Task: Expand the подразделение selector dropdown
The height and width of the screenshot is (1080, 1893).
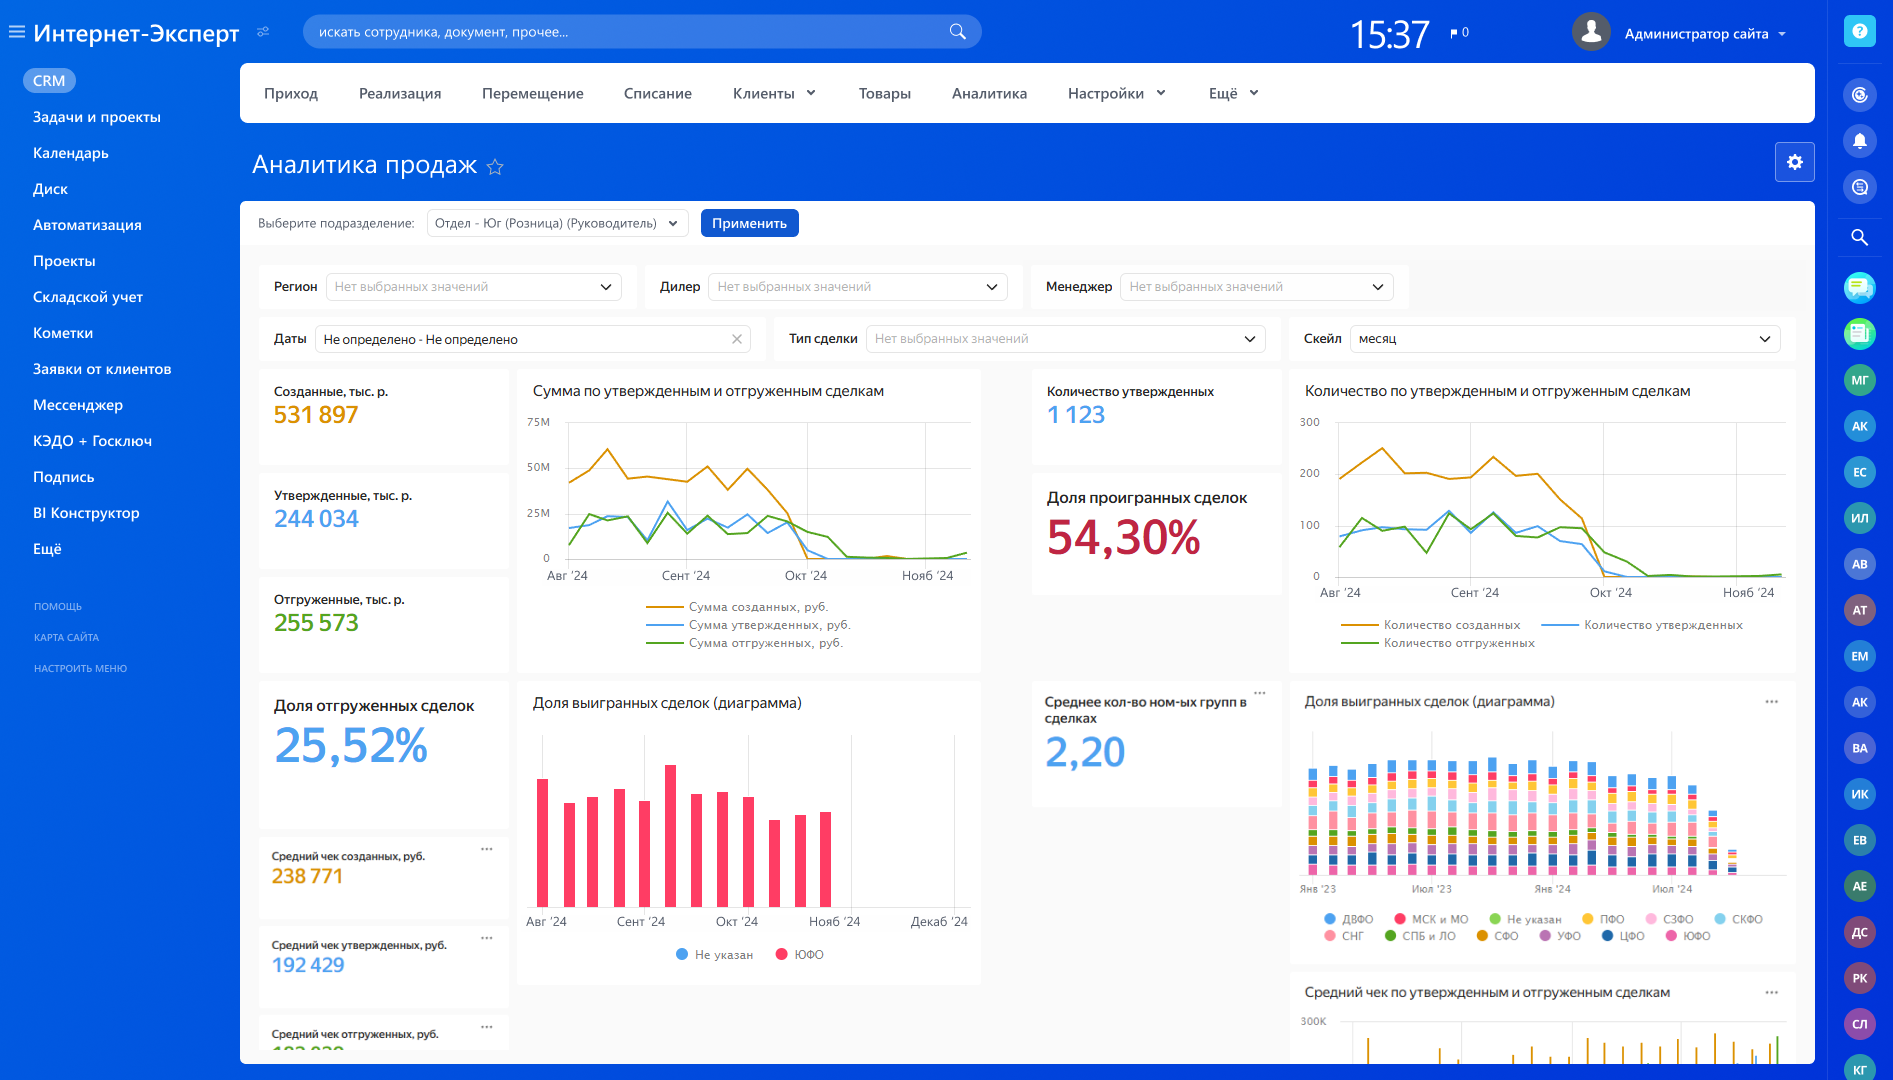Action: point(557,223)
